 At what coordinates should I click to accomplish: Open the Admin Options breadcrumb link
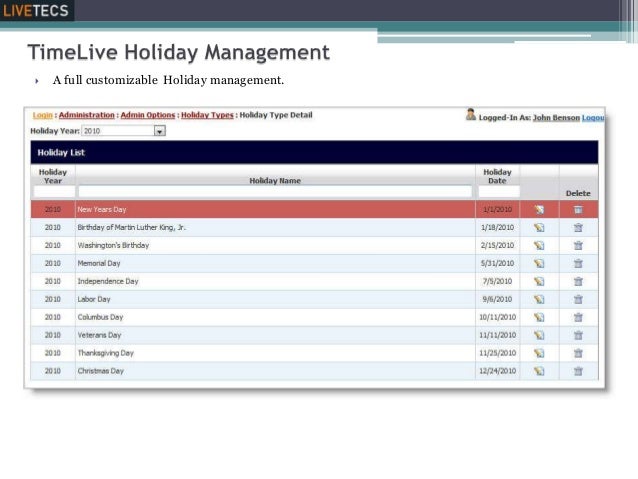(x=148, y=115)
